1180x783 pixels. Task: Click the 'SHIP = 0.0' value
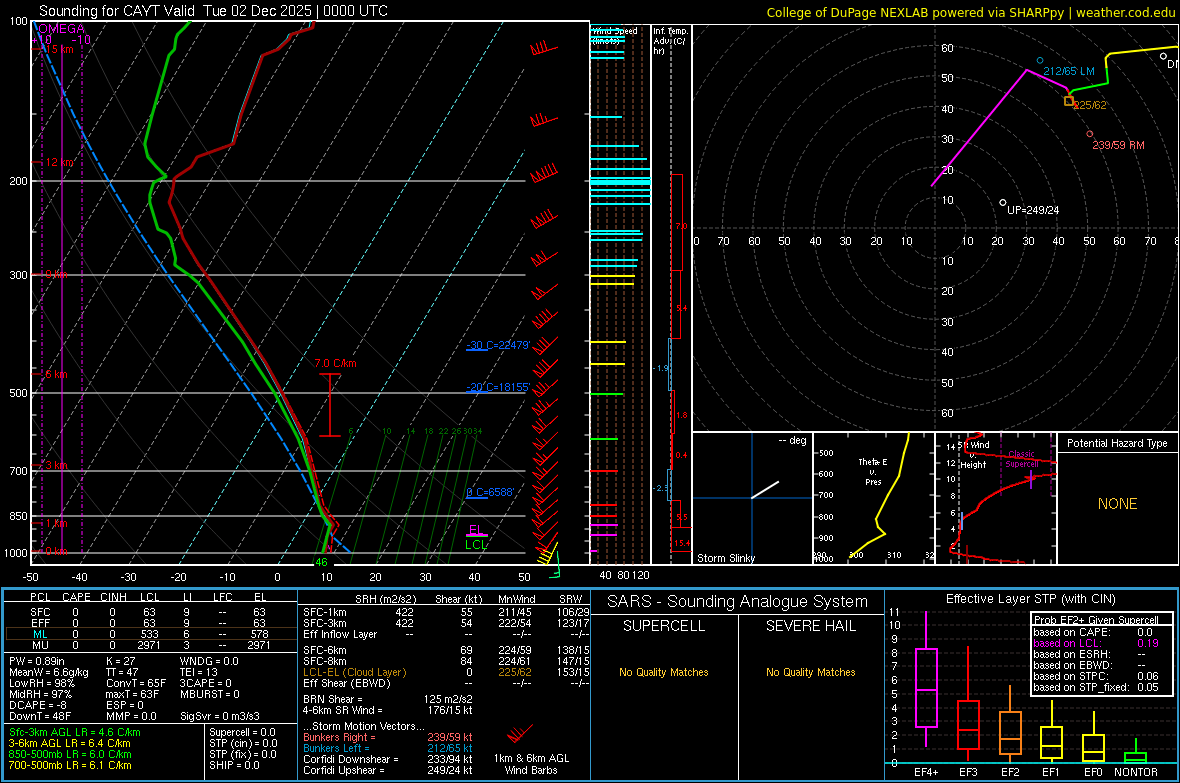pos(234,765)
